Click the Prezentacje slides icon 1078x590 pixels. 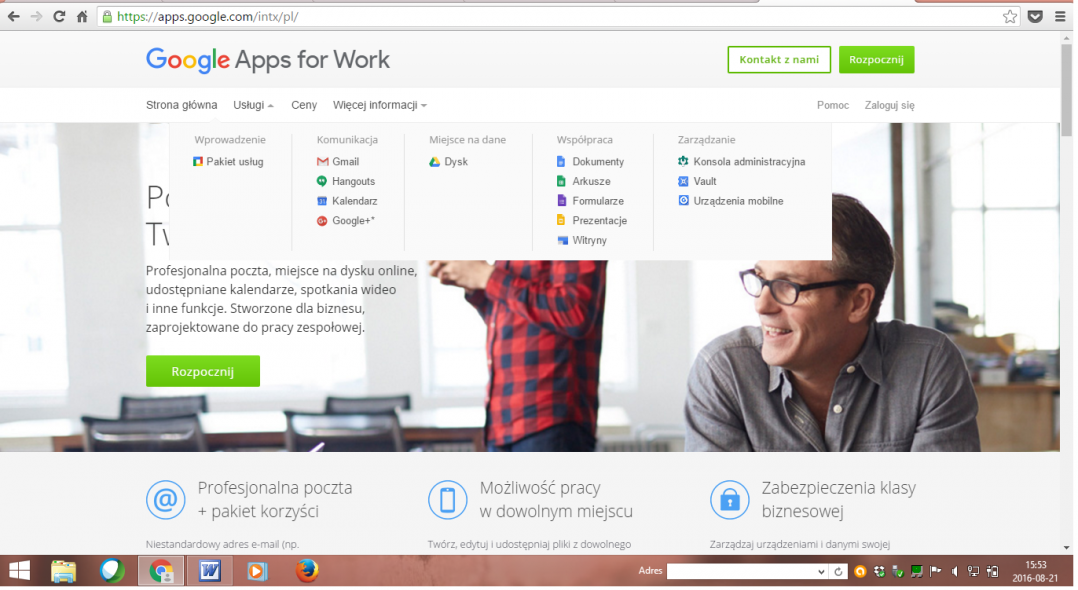click(561, 220)
